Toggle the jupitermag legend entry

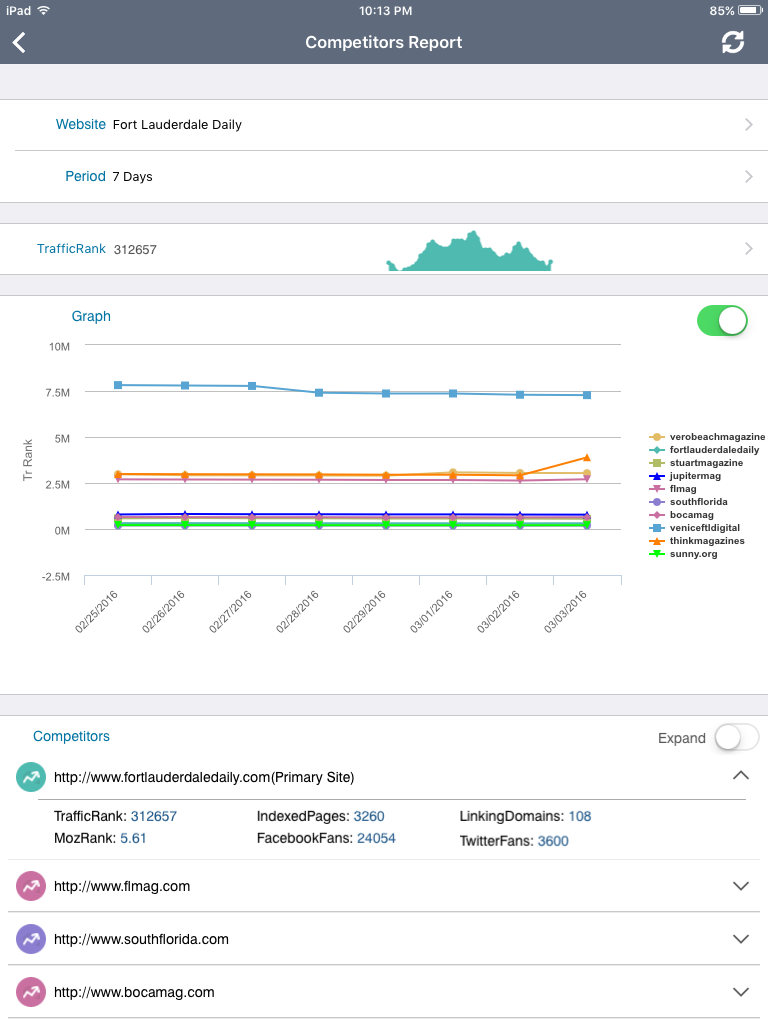coord(684,476)
